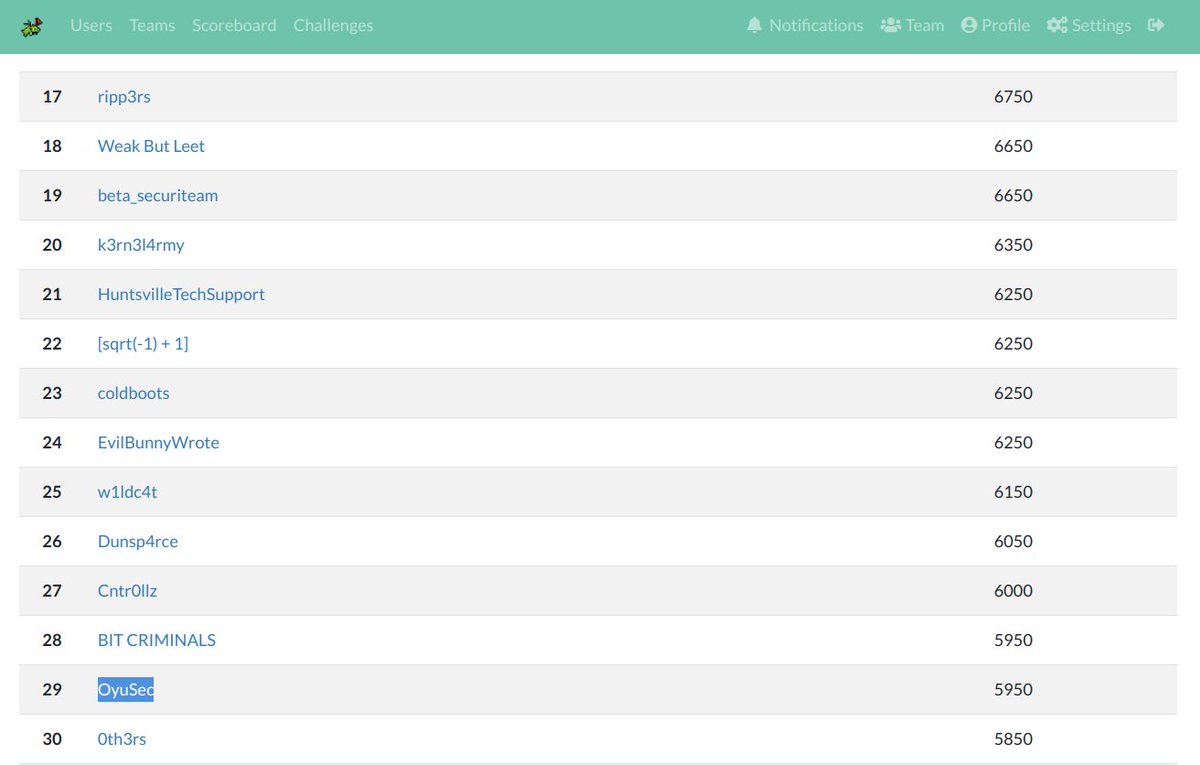
Task: Open Settings with the gears icon
Action: click(x=1089, y=25)
